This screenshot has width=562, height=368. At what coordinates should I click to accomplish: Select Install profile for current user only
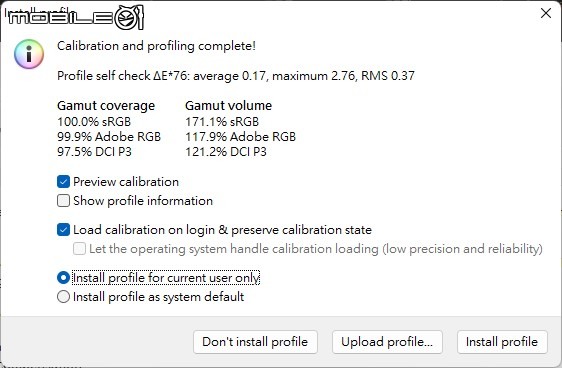pyautogui.click(x=63, y=278)
